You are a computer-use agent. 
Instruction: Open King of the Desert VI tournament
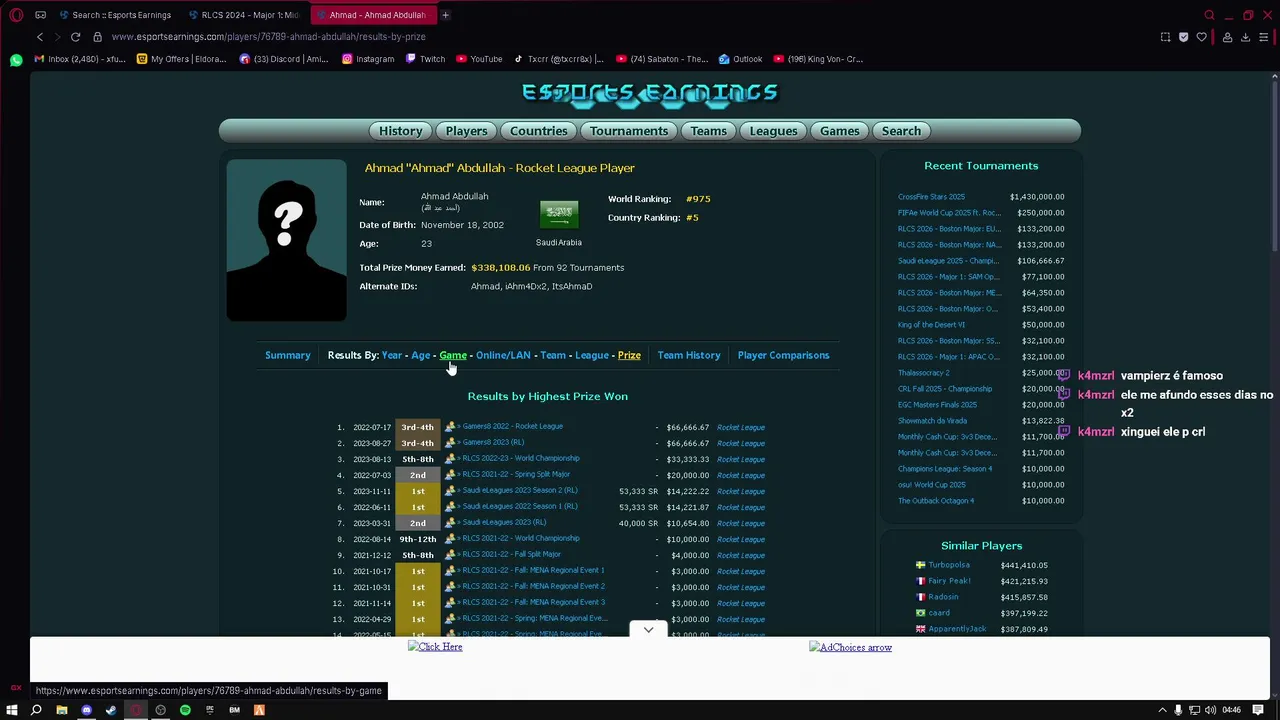(x=931, y=325)
